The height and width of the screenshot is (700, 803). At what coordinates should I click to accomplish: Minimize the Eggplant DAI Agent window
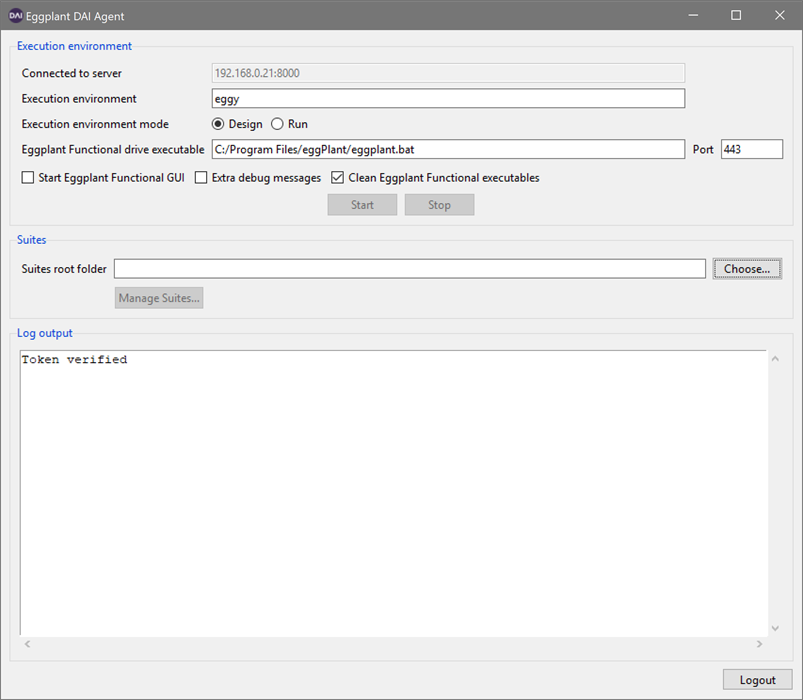tap(693, 15)
